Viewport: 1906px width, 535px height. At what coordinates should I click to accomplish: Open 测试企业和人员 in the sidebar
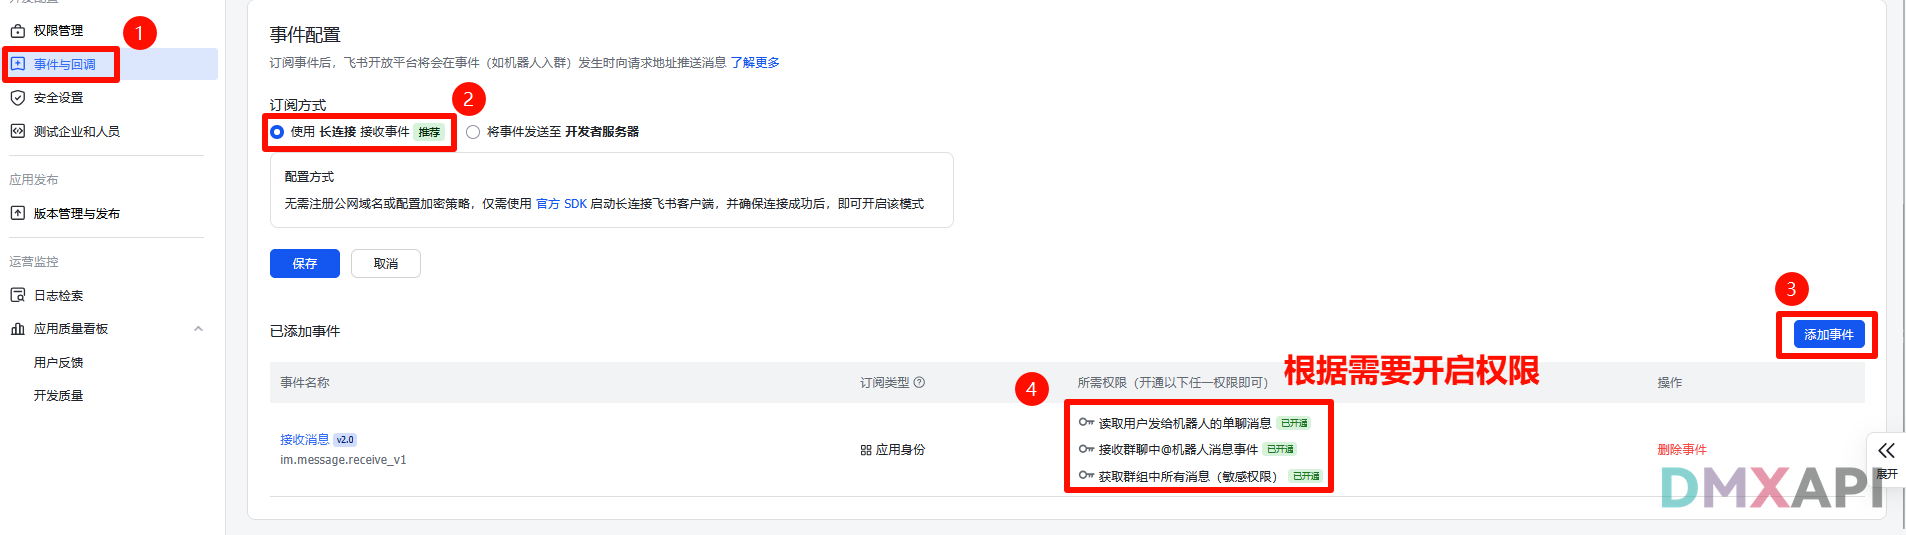(x=77, y=131)
